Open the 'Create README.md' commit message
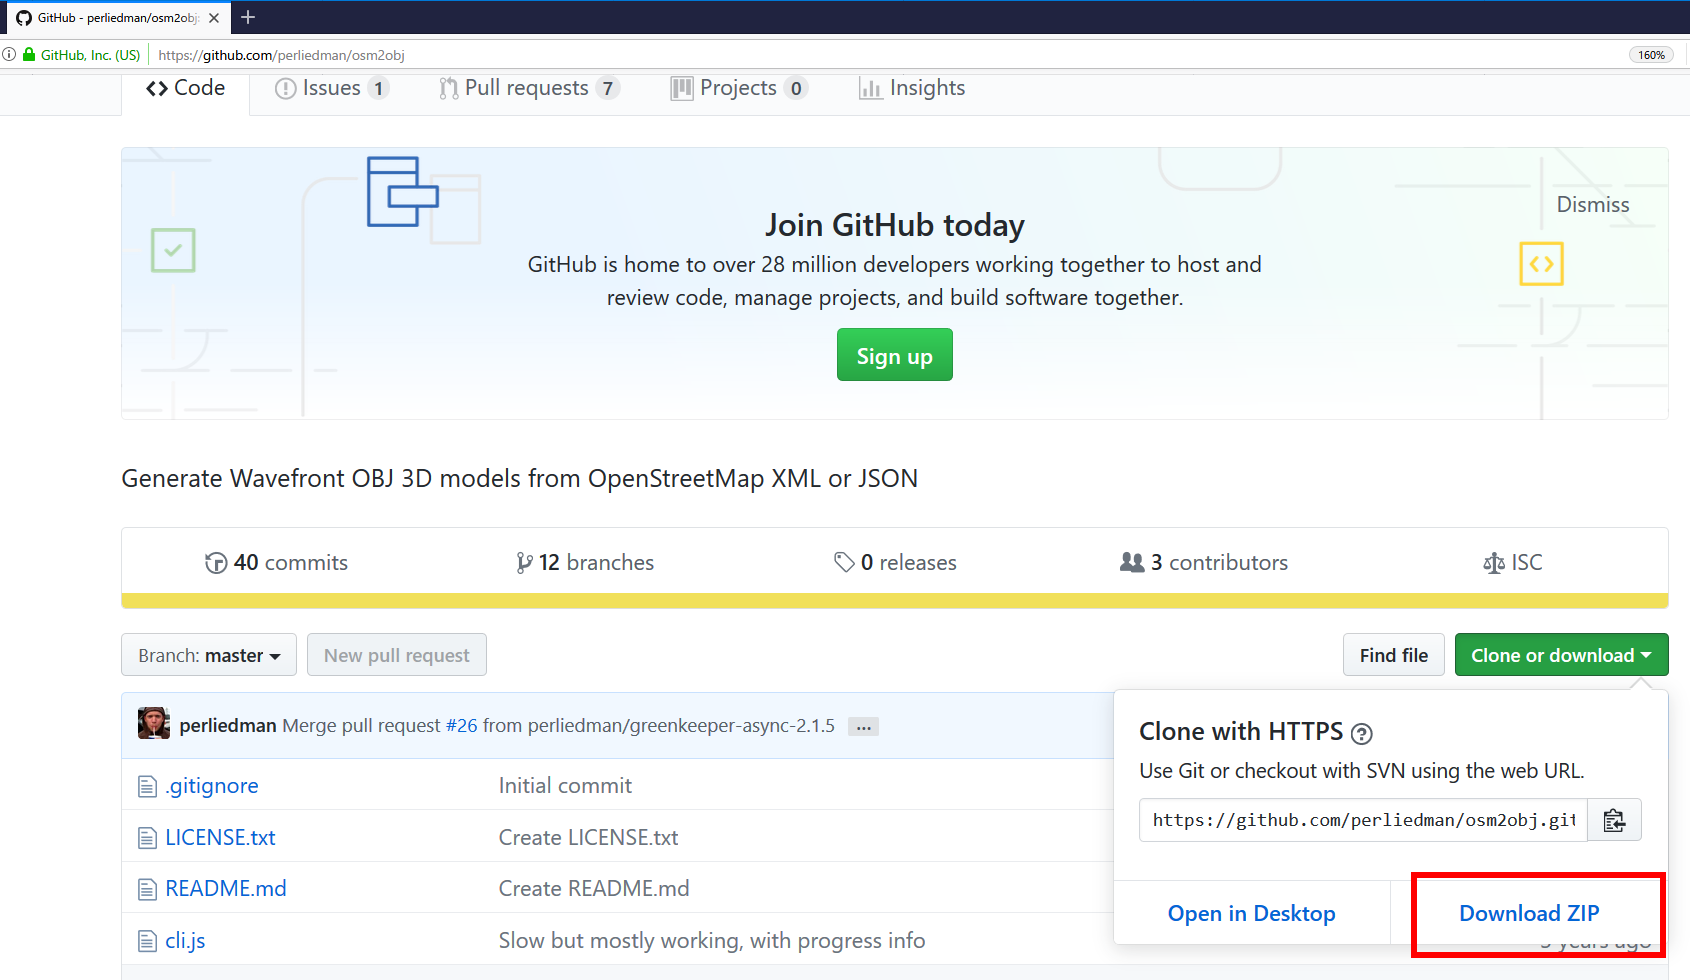This screenshot has width=1690, height=980. pyautogui.click(x=594, y=888)
